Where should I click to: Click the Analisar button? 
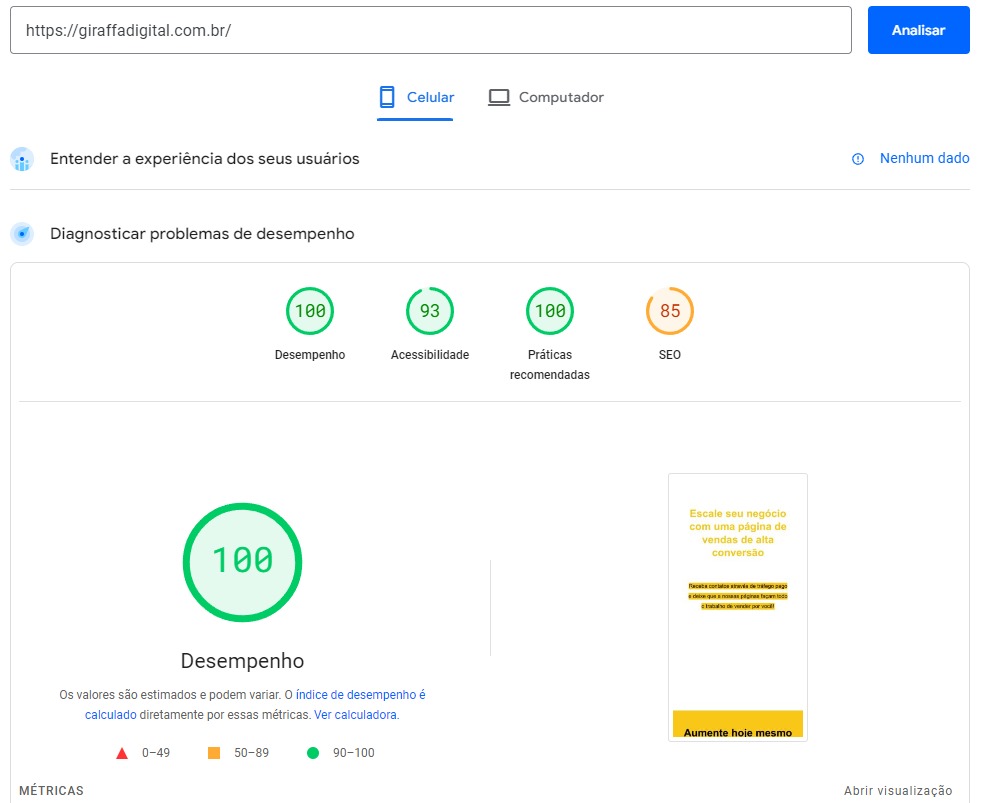coord(918,30)
